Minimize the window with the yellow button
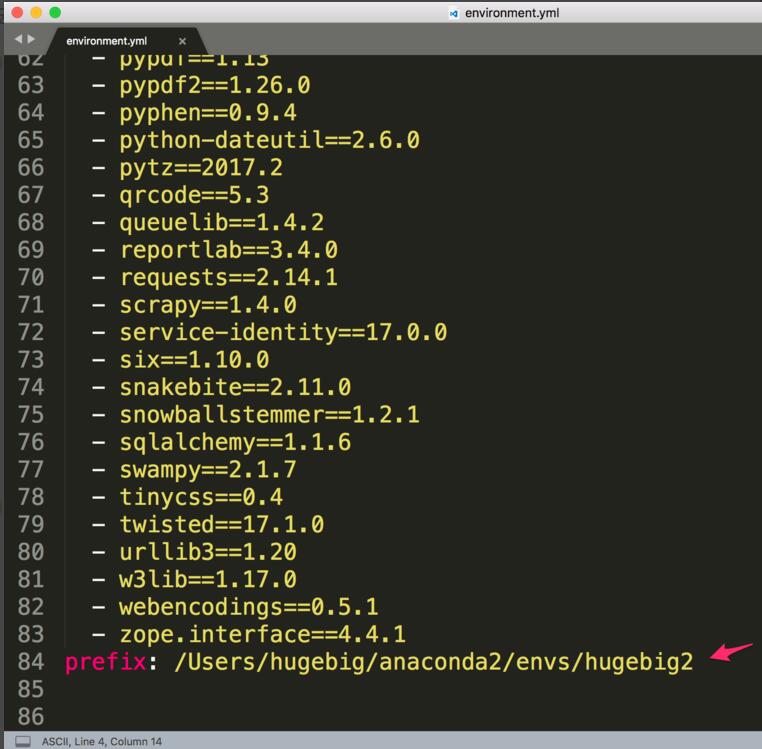The height and width of the screenshot is (749, 762). [35, 13]
